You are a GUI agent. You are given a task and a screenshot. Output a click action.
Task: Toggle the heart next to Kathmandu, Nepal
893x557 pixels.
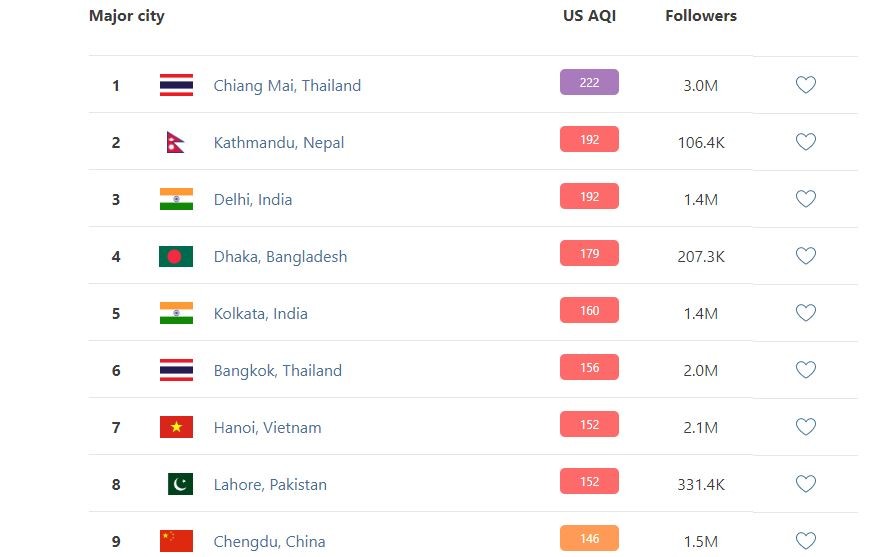pyautogui.click(x=805, y=142)
